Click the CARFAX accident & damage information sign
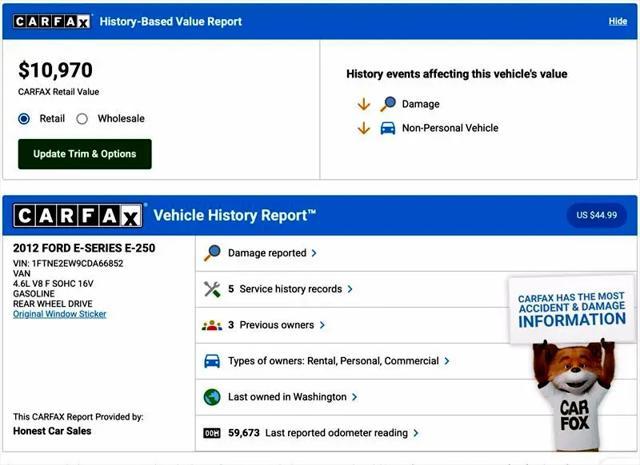 pyautogui.click(x=572, y=309)
